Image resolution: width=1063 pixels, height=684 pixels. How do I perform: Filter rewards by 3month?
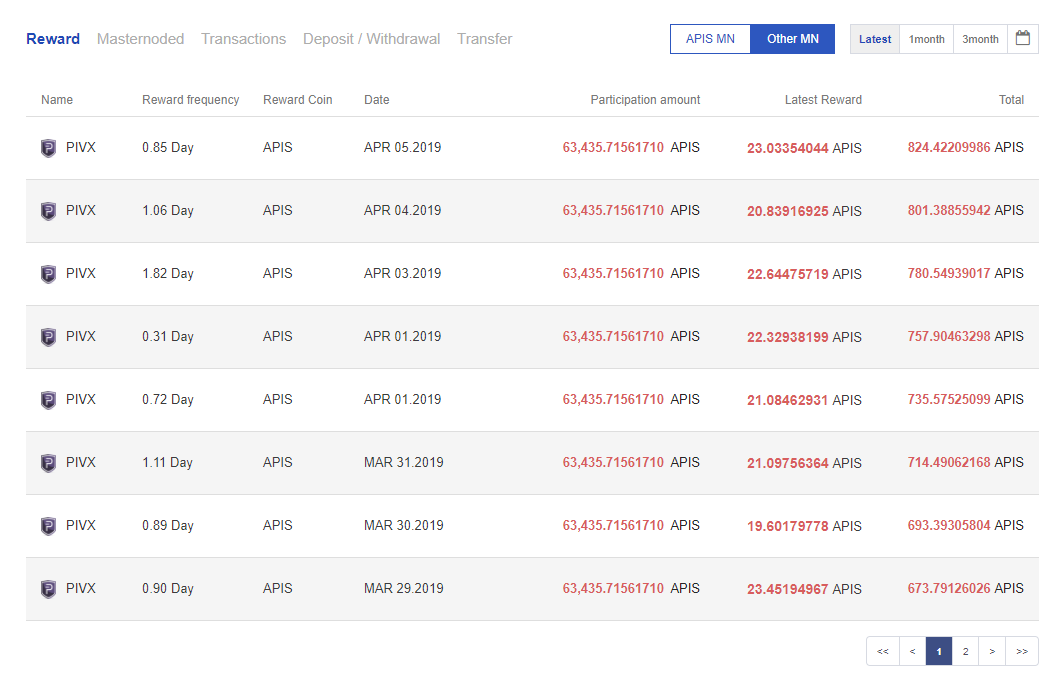[x=980, y=39]
